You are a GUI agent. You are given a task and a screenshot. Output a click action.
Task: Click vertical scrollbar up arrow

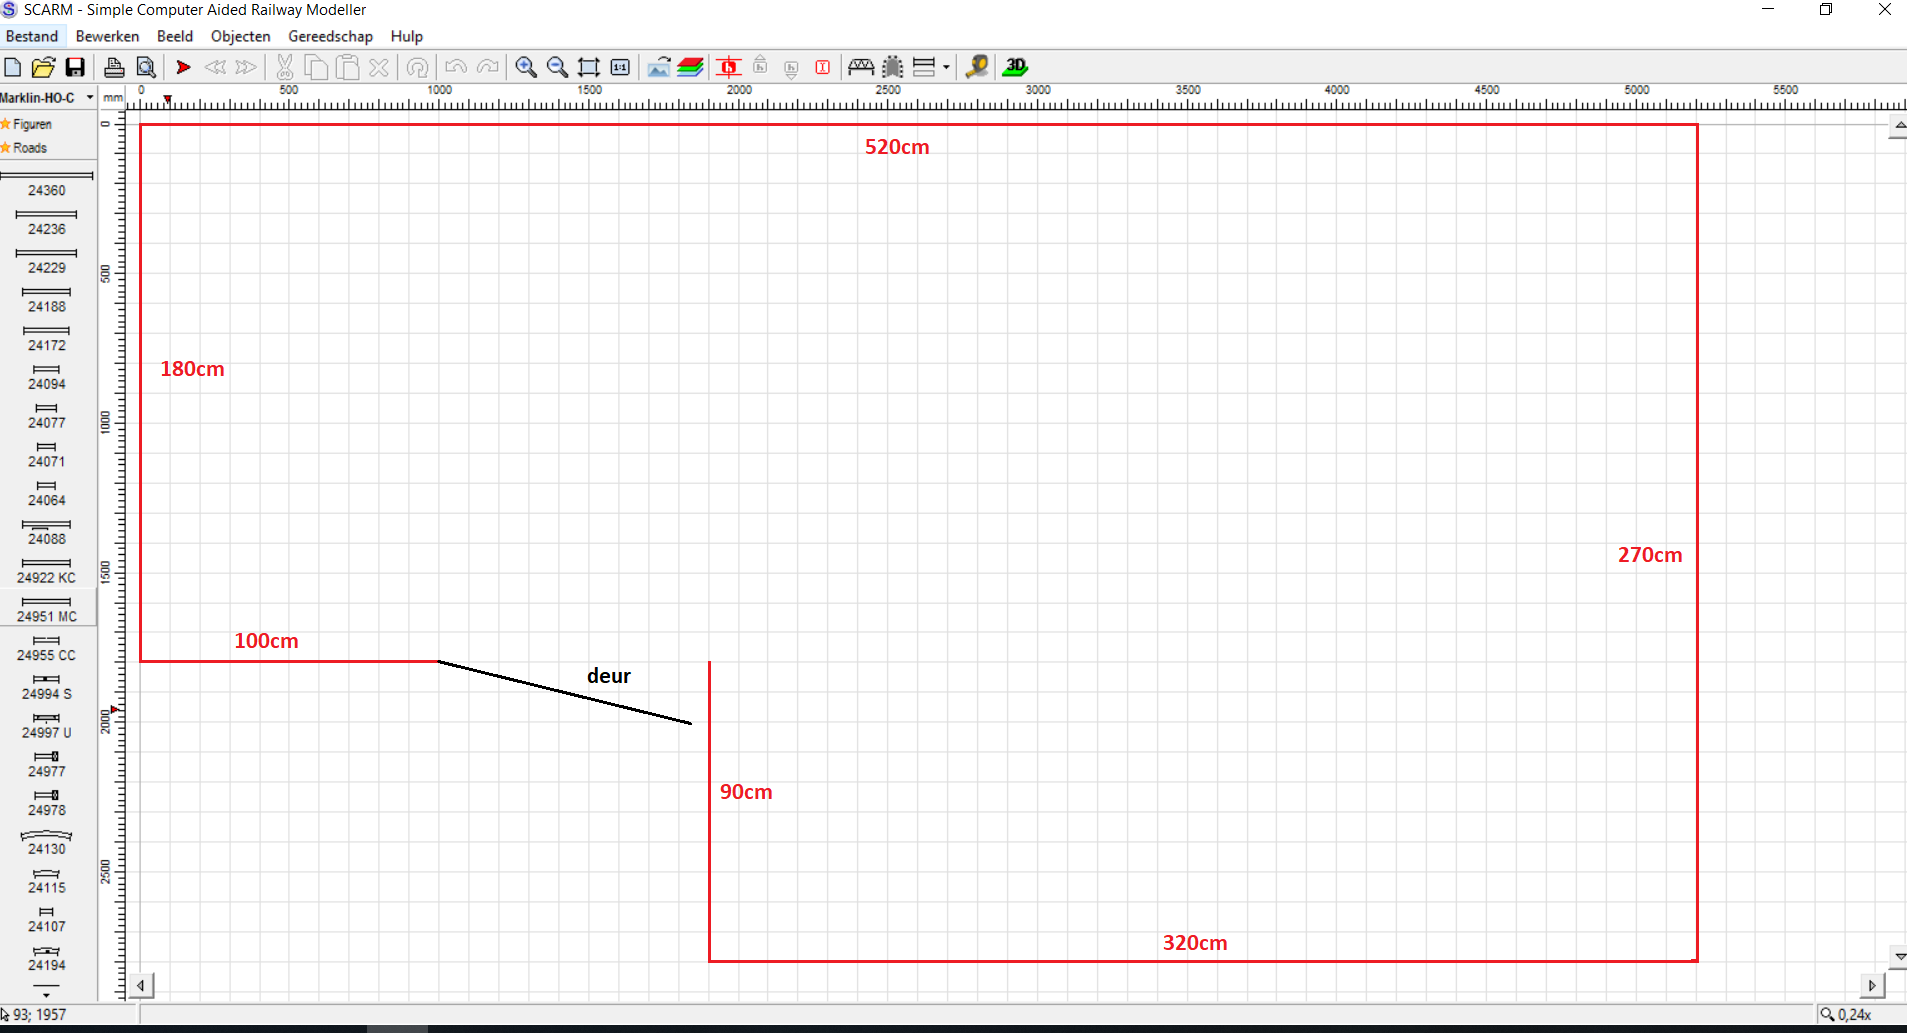(1898, 127)
